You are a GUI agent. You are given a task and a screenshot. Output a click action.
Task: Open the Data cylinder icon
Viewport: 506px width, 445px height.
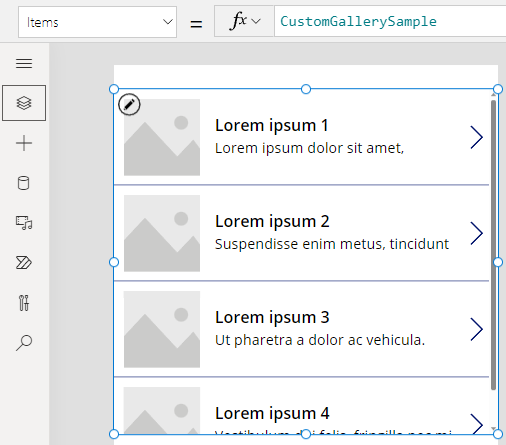(23, 183)
